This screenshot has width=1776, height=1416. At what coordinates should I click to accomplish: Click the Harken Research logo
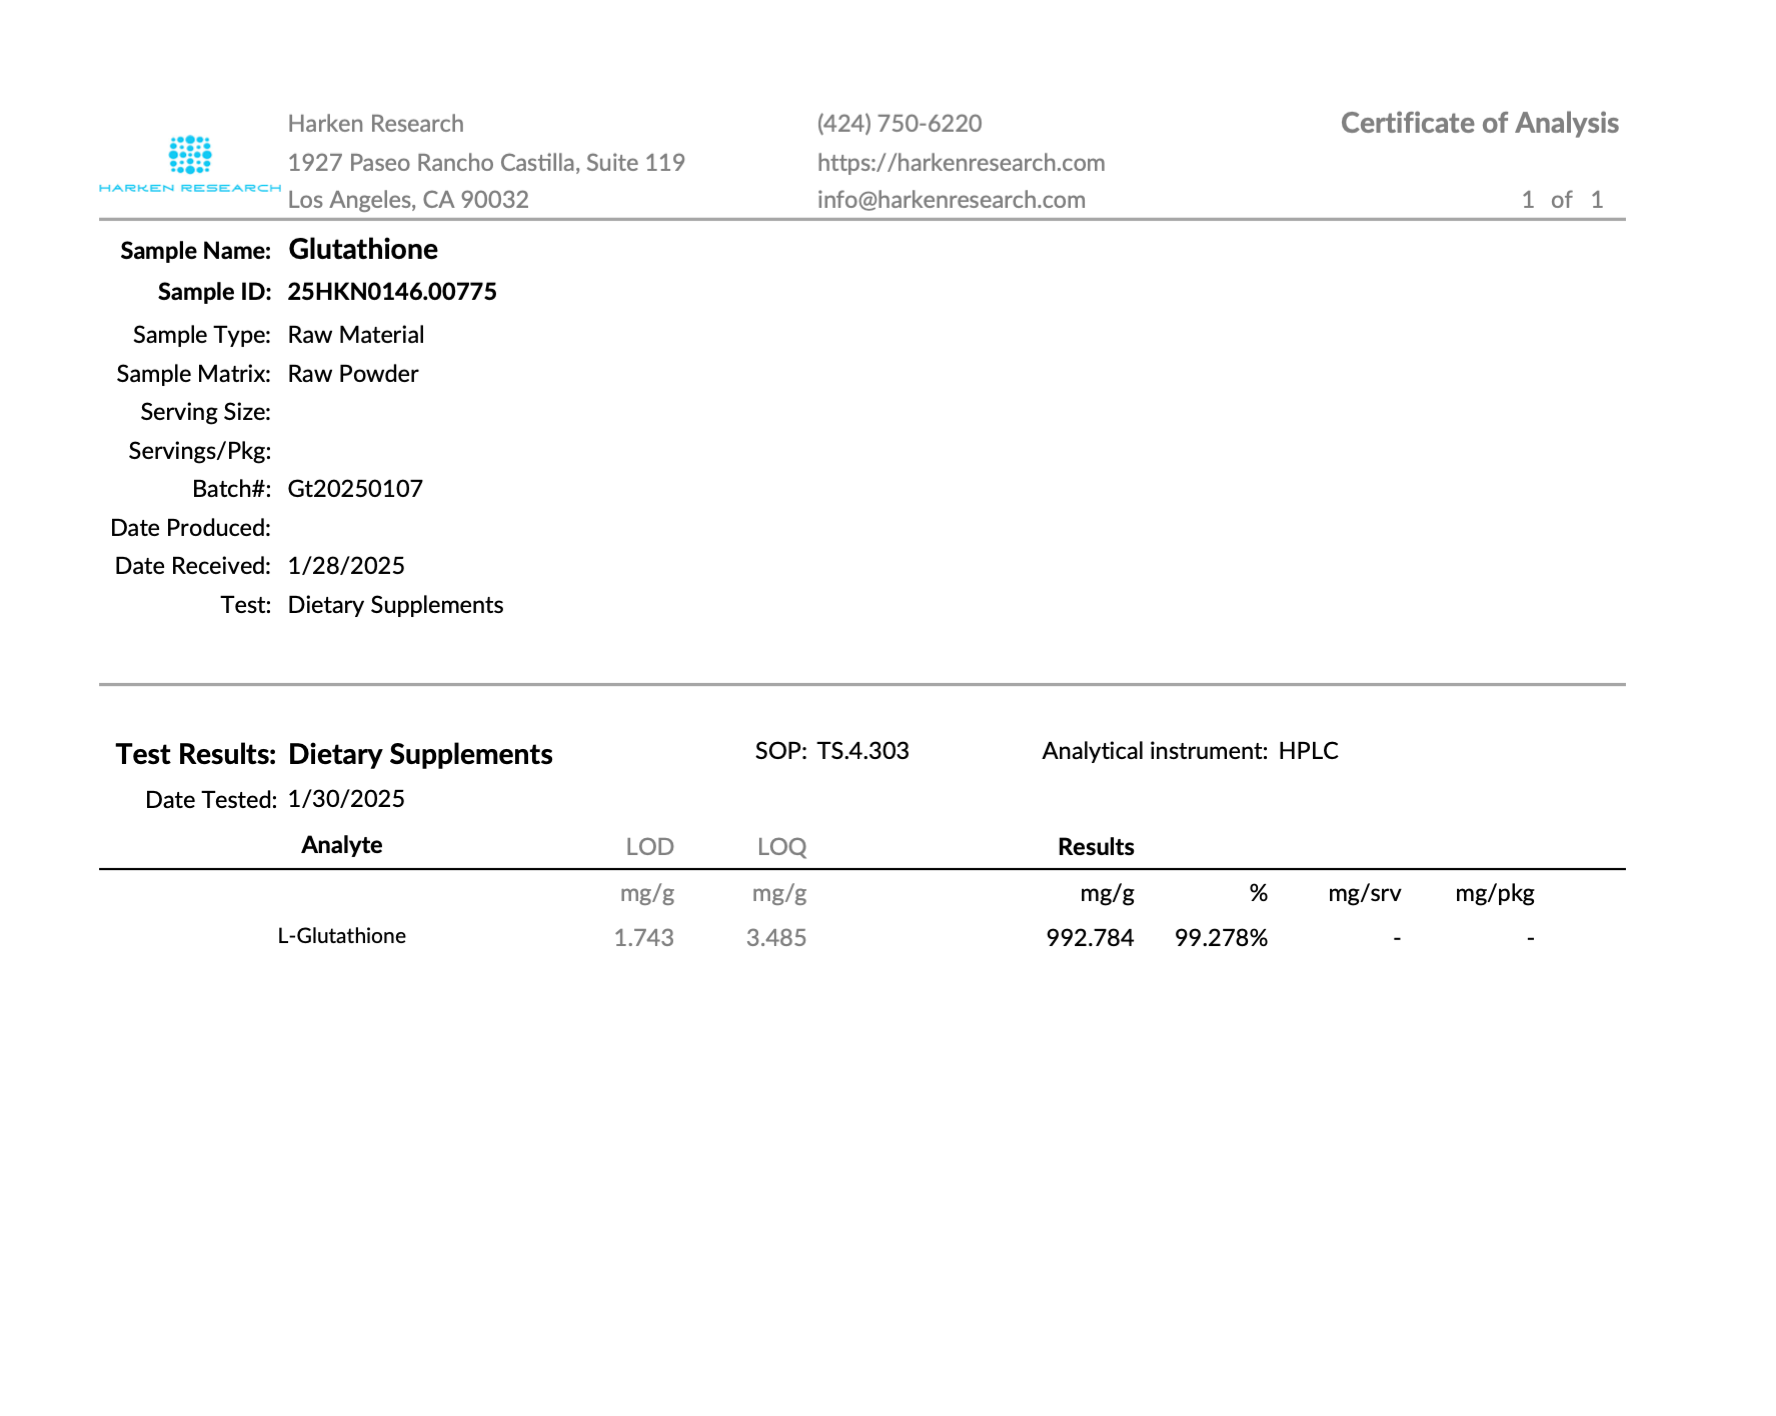click(x=190, y=164)
